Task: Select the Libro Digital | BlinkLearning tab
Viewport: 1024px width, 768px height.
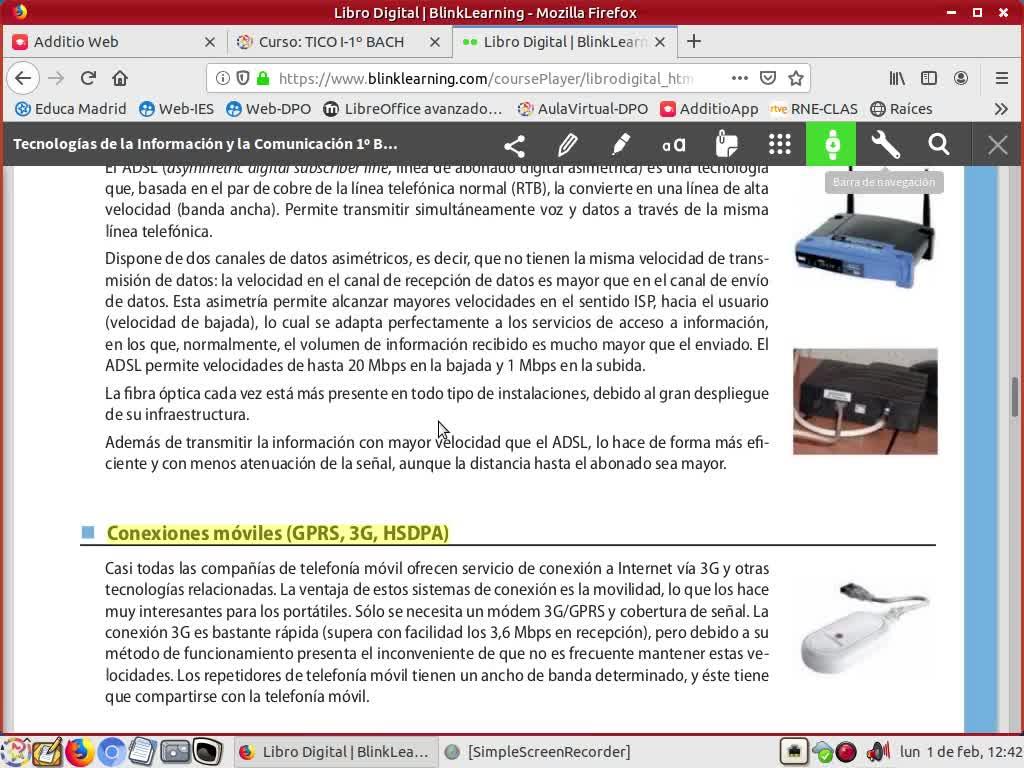Action: coord(564,42)
